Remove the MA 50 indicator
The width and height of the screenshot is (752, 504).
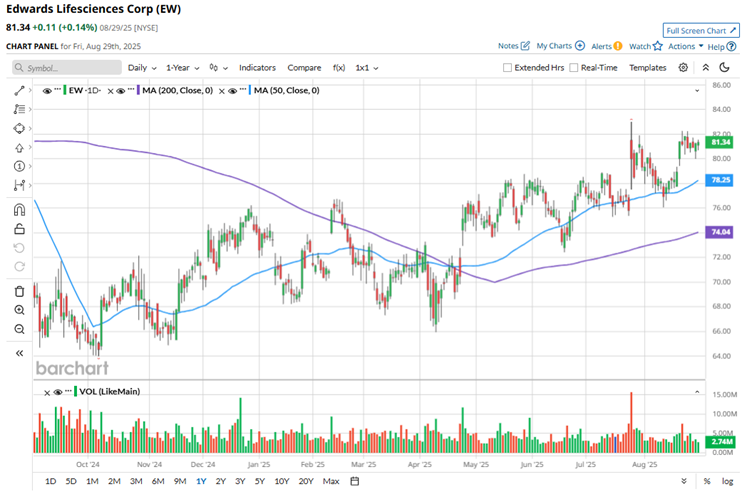[x=222, y=91]
